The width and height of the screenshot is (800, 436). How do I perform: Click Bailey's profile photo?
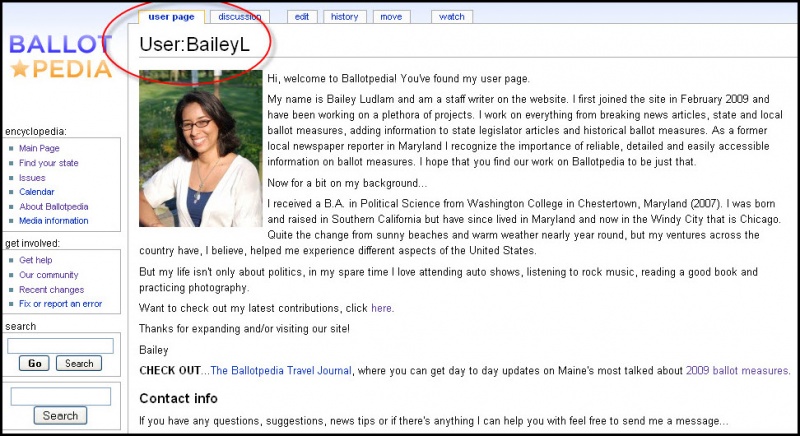point(201,148)
